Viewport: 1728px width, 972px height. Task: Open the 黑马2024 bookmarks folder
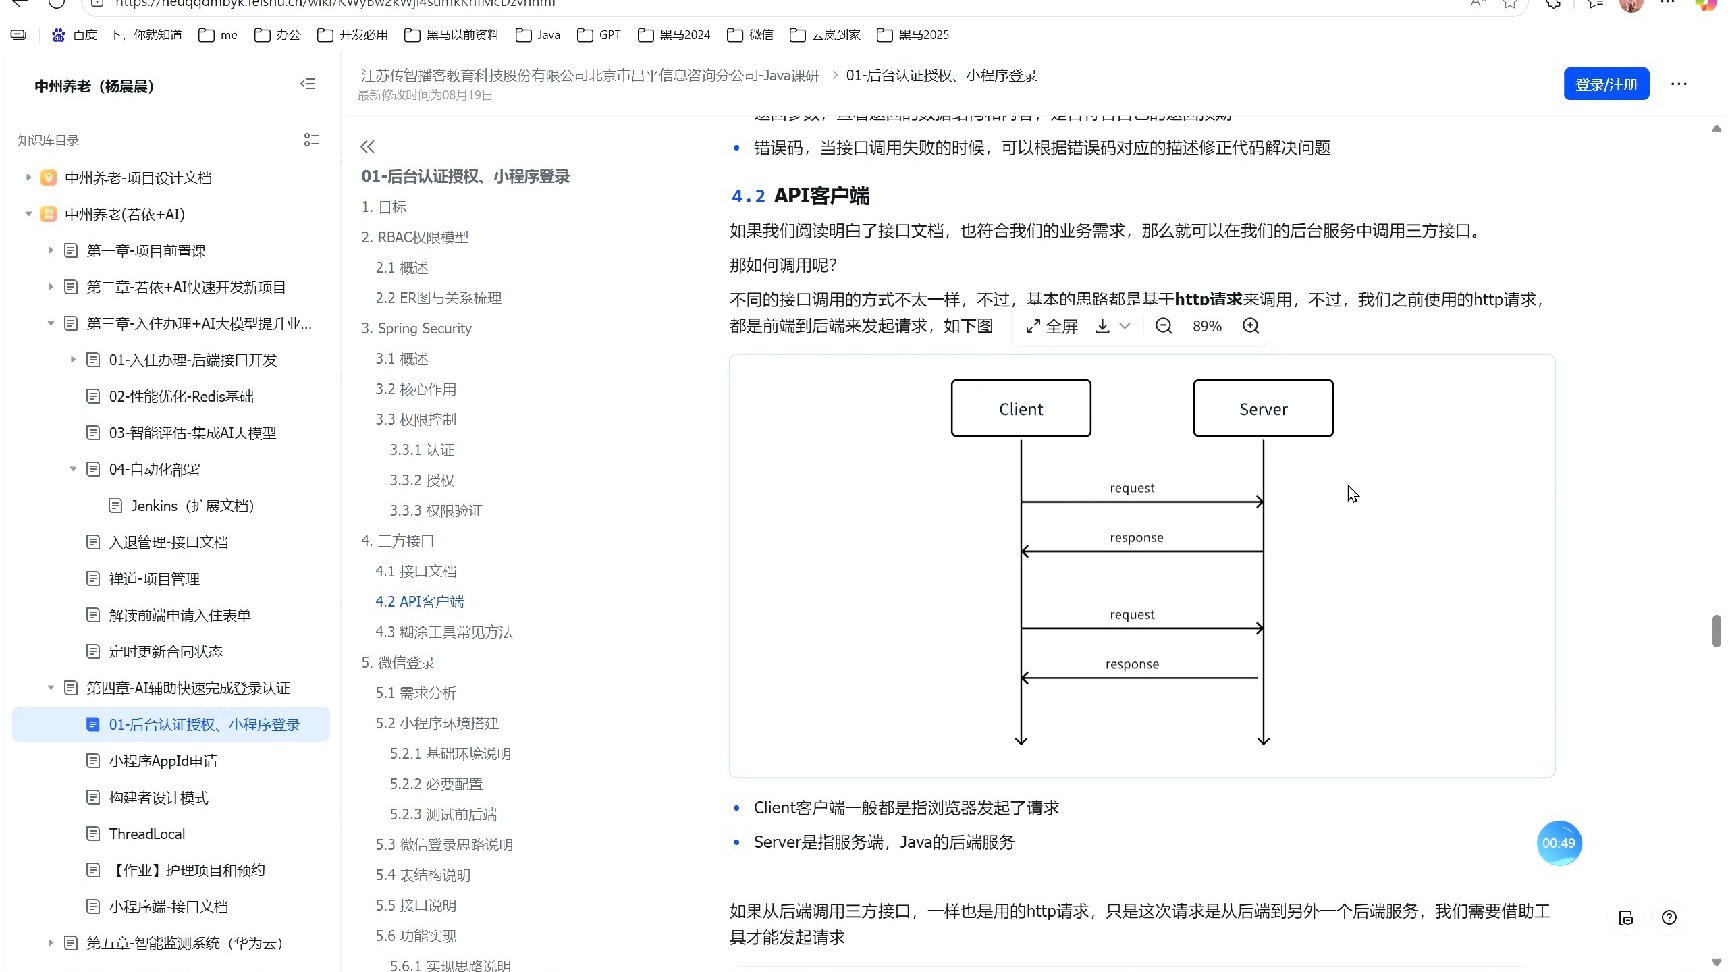click(674, 35)
